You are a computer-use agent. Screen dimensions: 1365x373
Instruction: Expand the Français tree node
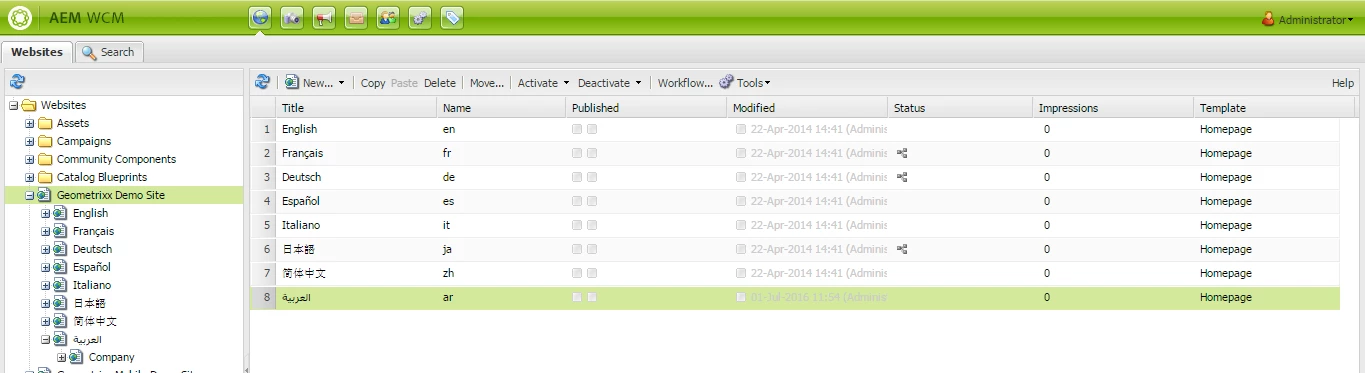[x=45, y=231]
